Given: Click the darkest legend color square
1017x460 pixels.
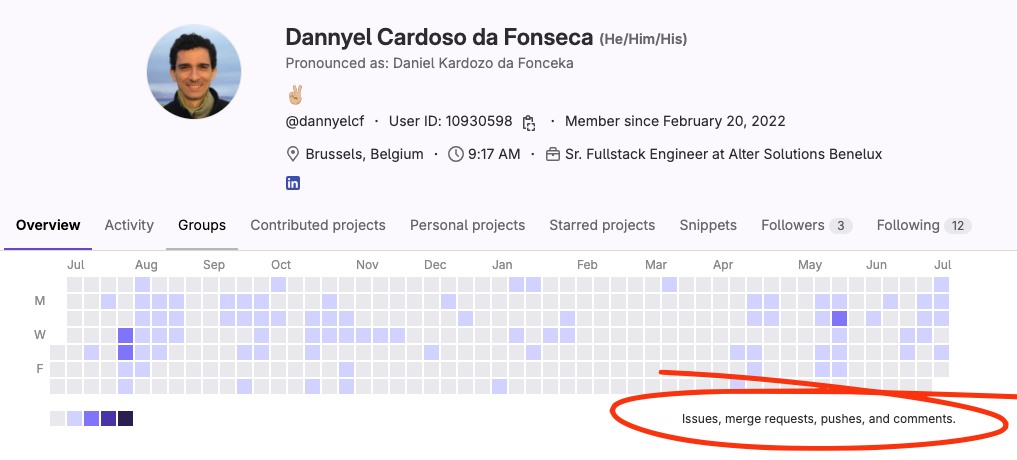Looking at the screenshot, I should click(x=126, y=418).
